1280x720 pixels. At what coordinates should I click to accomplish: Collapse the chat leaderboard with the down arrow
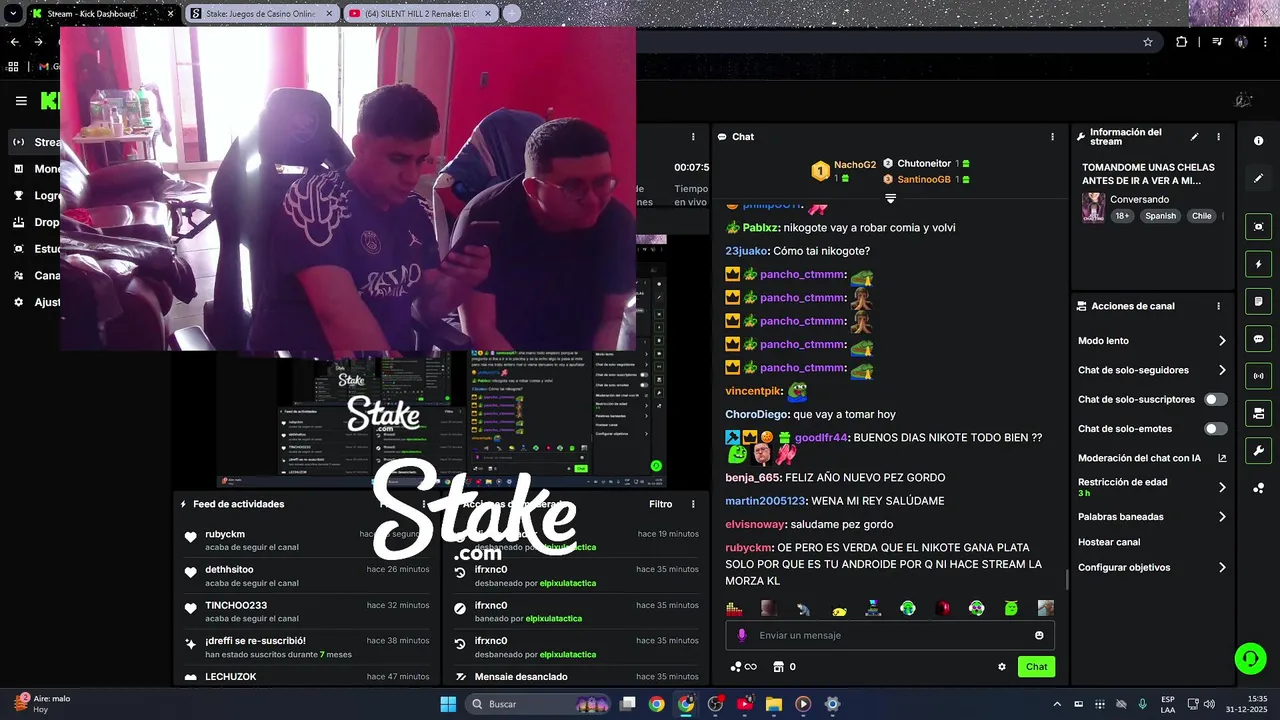[x=890, y=199]
